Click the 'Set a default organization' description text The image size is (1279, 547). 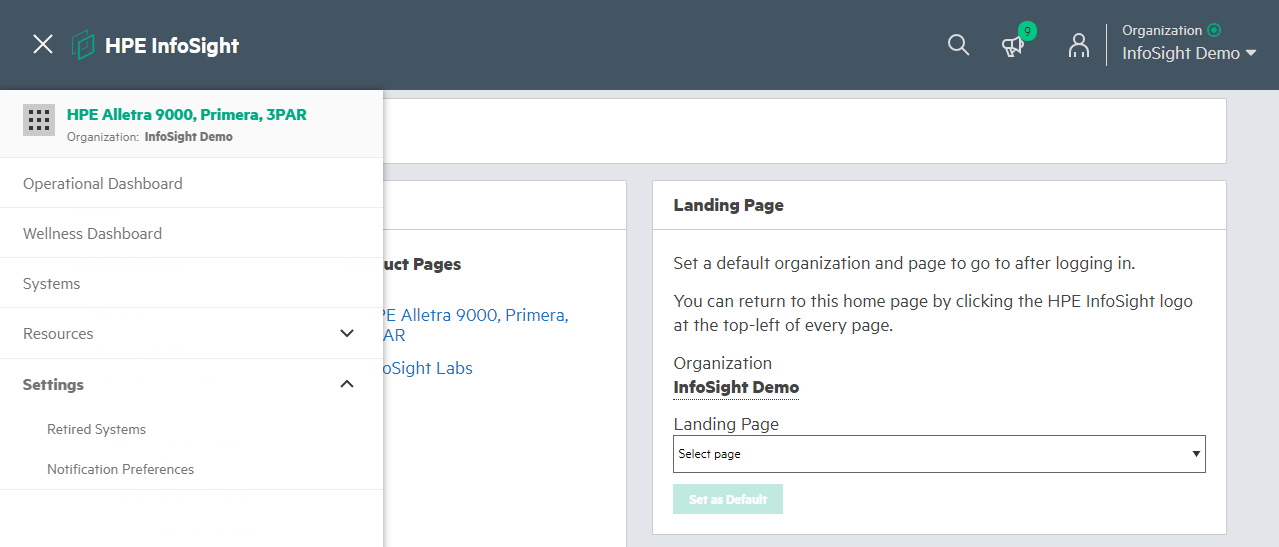pos(904,264)
